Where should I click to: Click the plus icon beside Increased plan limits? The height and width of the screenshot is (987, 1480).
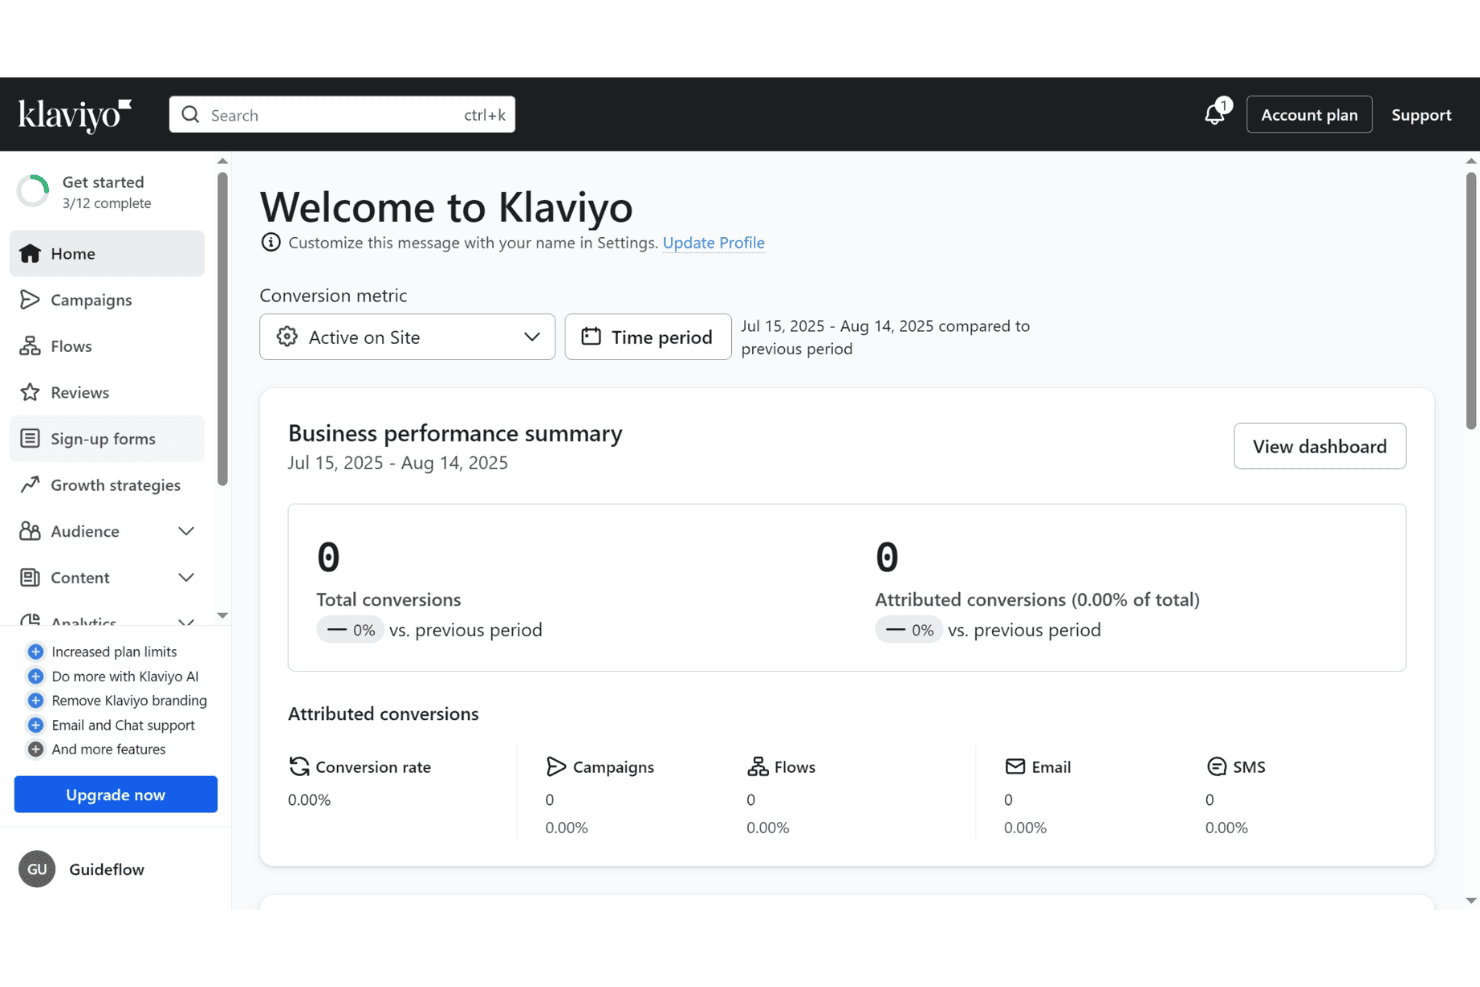pos(36,652)
